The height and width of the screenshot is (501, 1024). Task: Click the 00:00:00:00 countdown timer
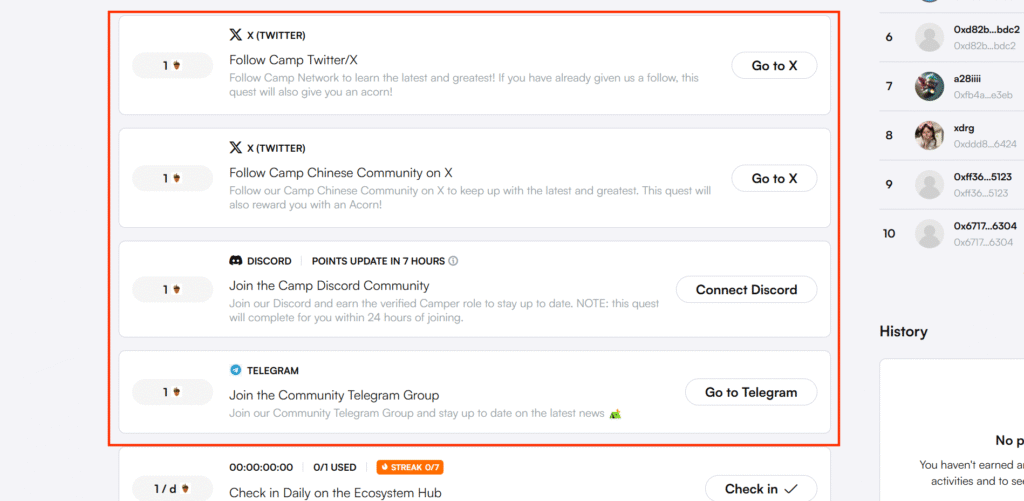(261, 468)
